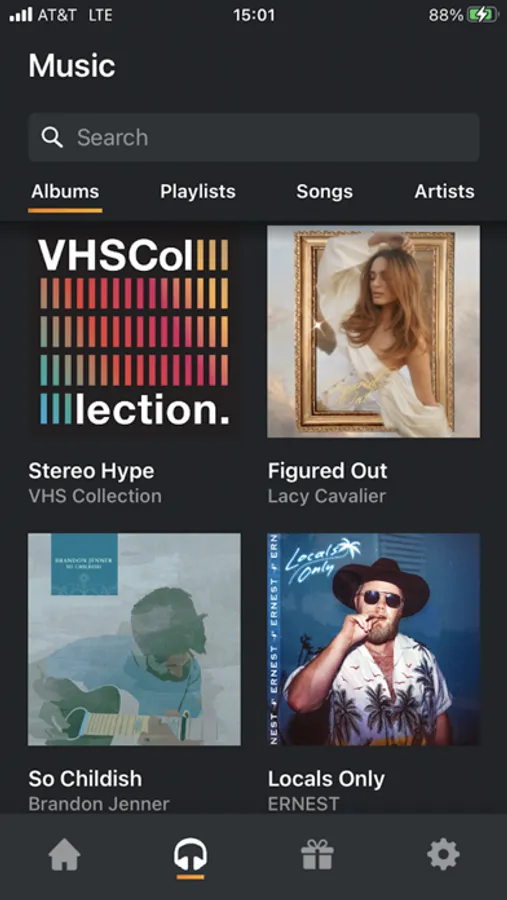Open the gear Settings icon
Screen dimensions: 507x900
(x=443, y=855)
